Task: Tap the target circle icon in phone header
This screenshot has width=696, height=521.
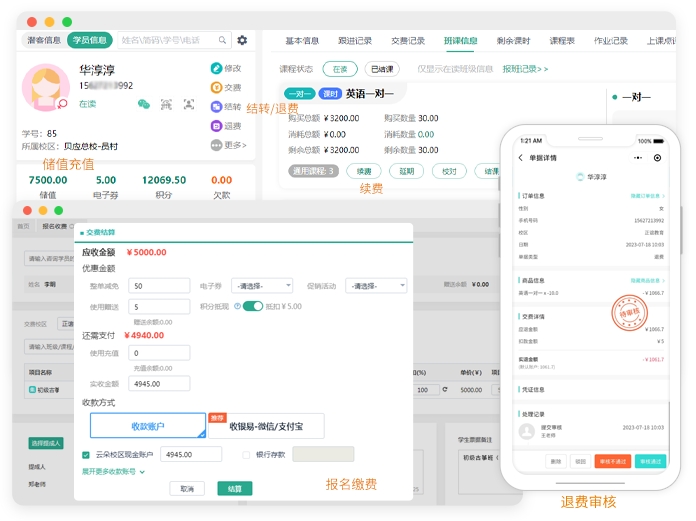Action: click(x=657, y=158)
